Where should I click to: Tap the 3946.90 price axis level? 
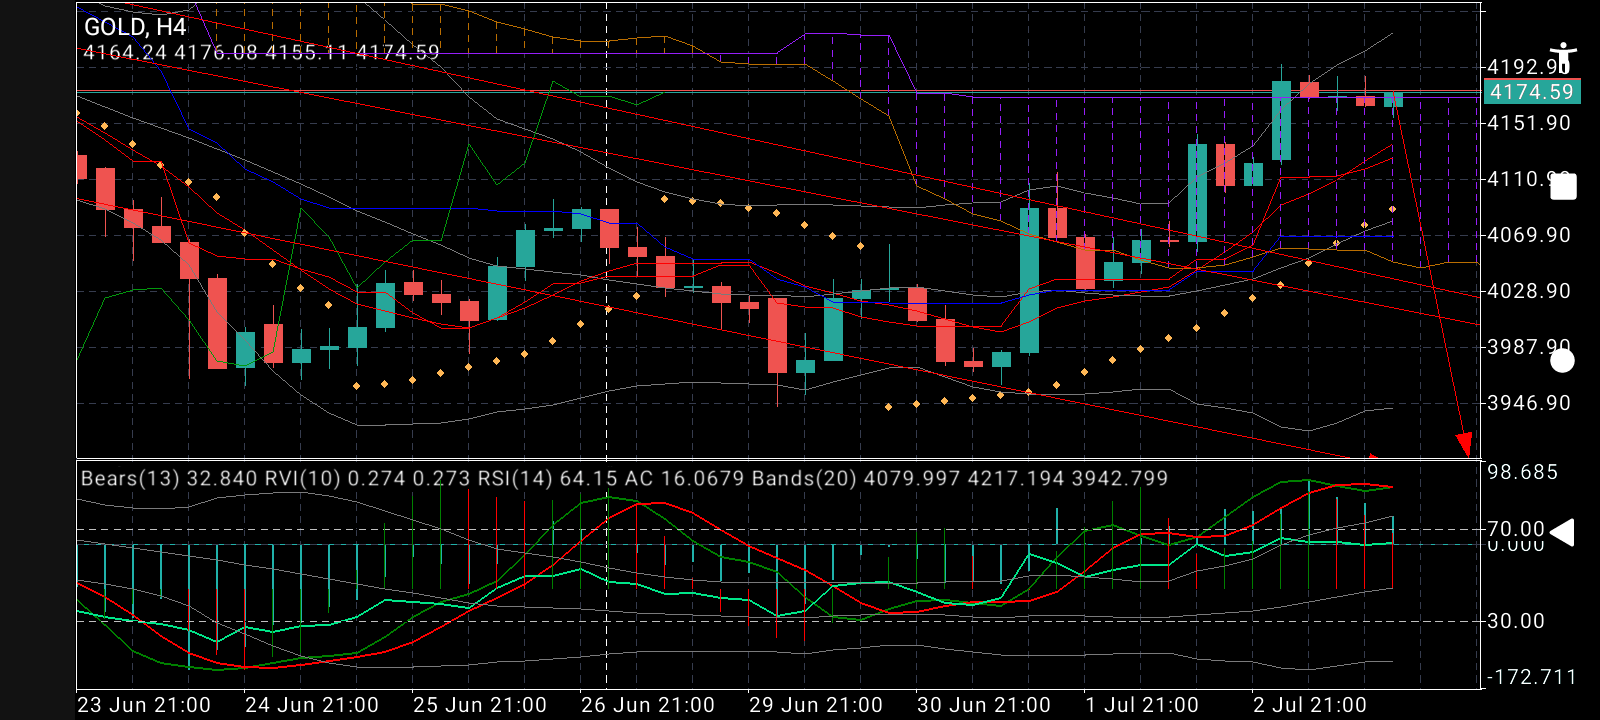pos(1529,403)
